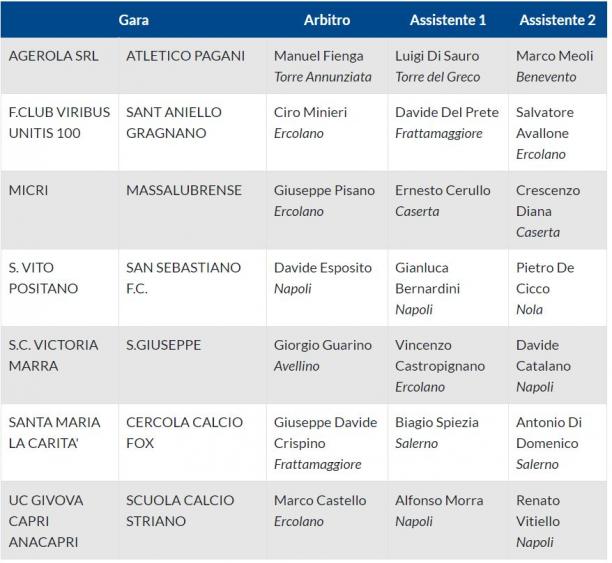
Task: Click referee Ciro Minieri's cell
Action: [327, 133]
